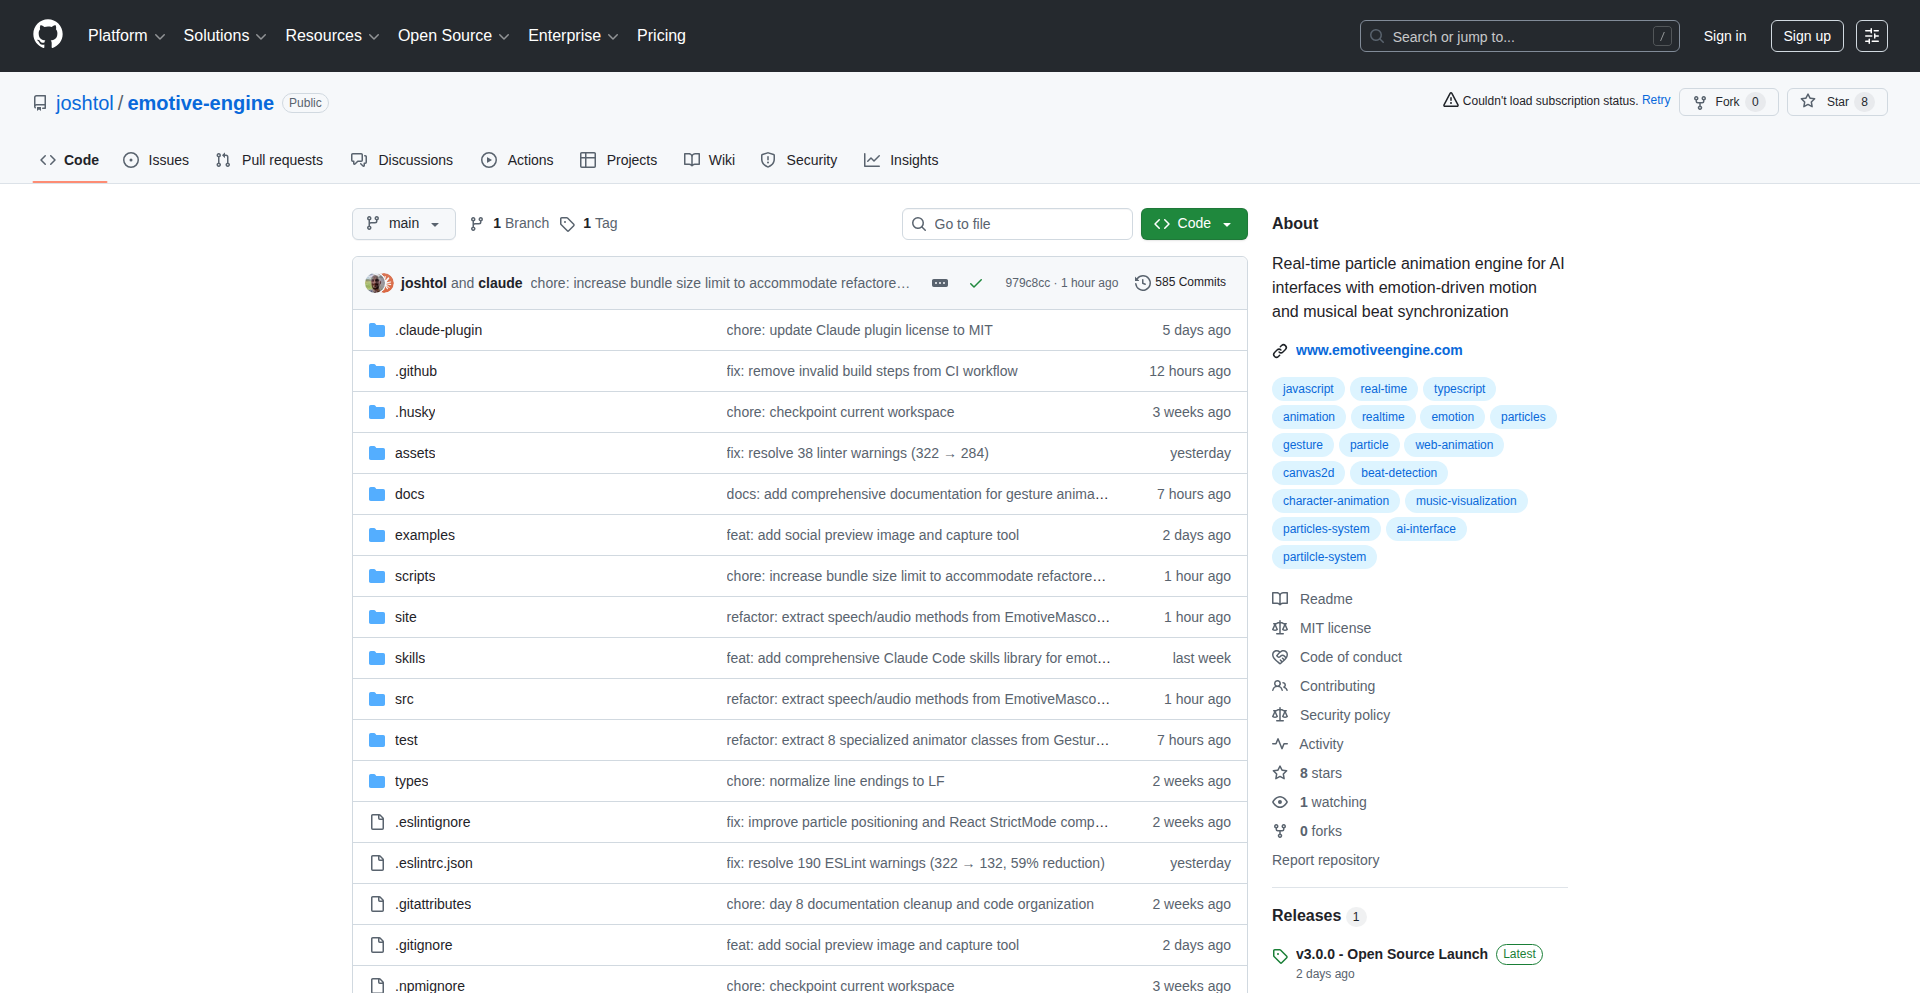Click joshtol's commit author avatar
This screenshot has height=993, width=1920.
pyautogui.click(x=374, y=283)
